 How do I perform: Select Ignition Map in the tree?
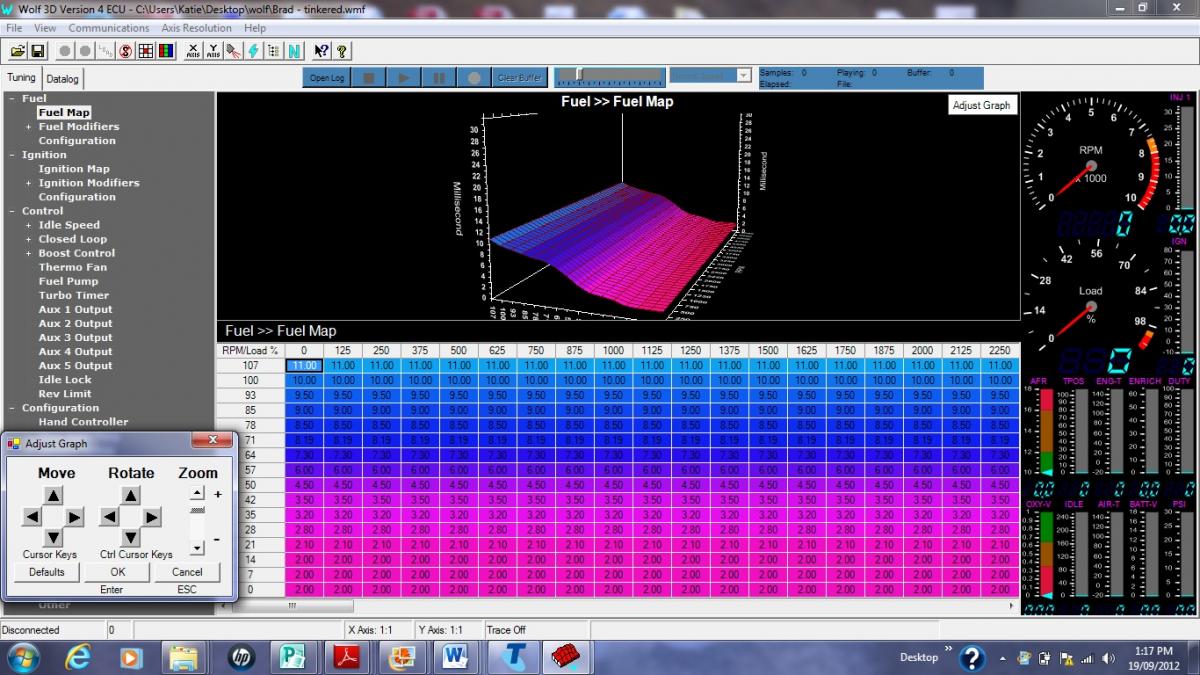[74, 169]
